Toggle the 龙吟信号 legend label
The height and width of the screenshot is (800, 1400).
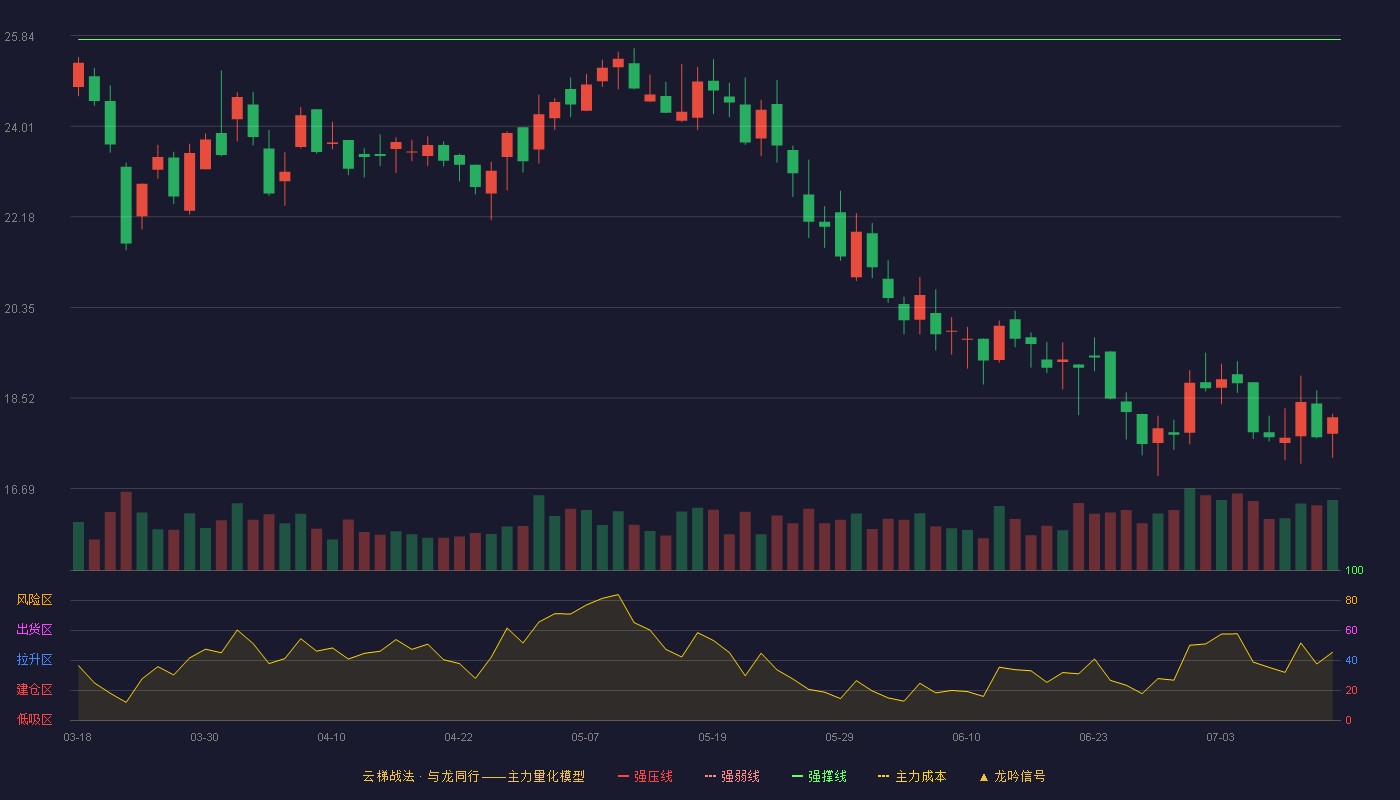[x=1020, y=776]
